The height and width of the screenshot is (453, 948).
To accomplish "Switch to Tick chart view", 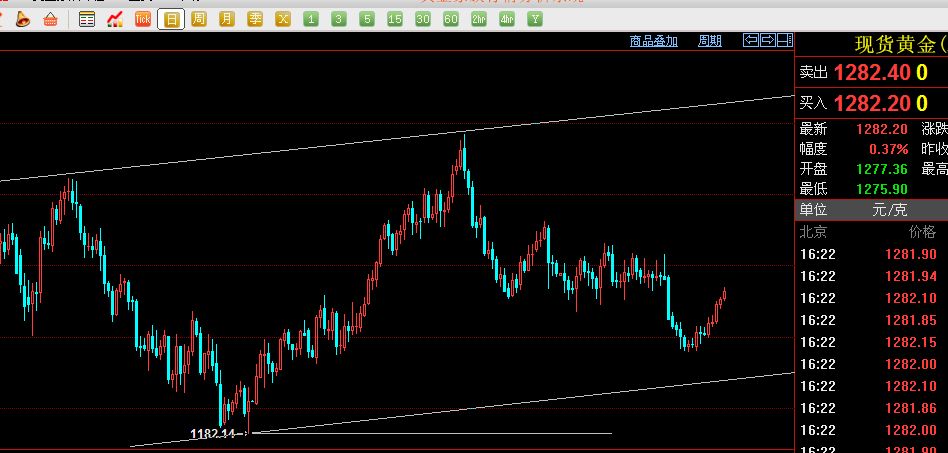I will click(x=143, y=19).
